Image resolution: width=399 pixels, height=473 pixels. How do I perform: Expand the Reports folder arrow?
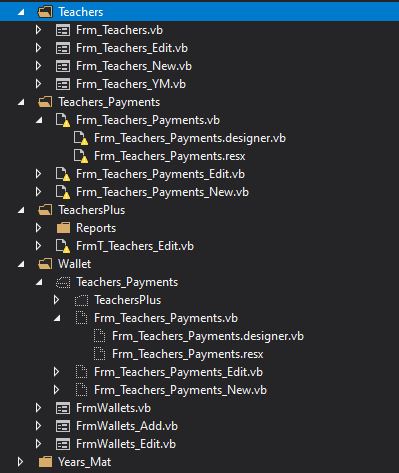[x=38, y=228]
